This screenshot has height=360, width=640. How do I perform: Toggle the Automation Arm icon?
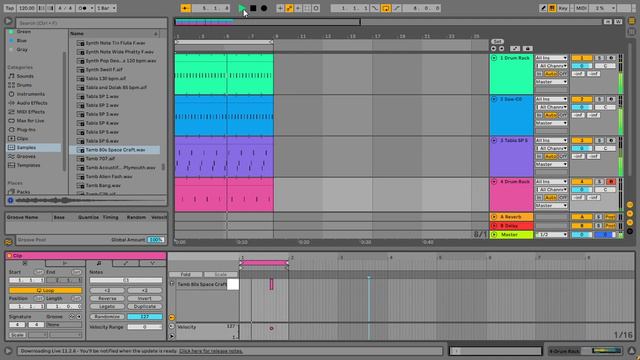pyautogui.click(x=289, y=8)
